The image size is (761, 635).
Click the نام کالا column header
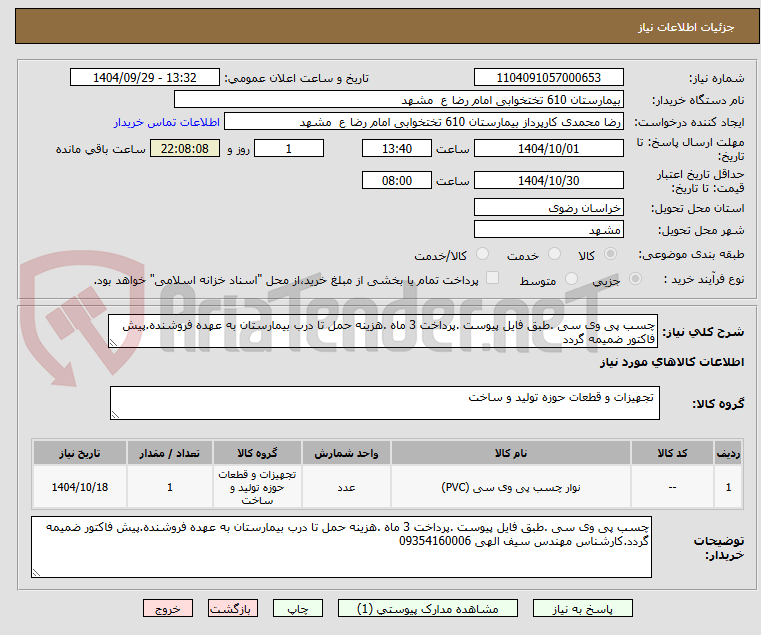point(511,453)
